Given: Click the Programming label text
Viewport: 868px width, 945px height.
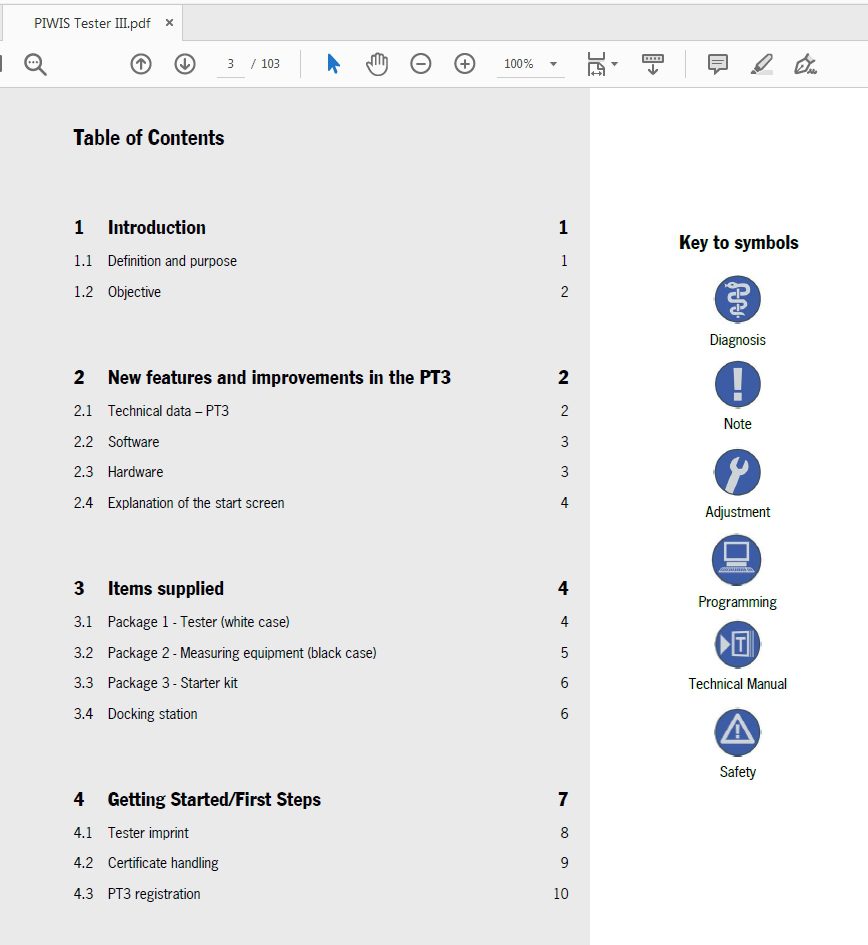Looking at the screenshot, I should pyautogui.click(x=737, y=602).
